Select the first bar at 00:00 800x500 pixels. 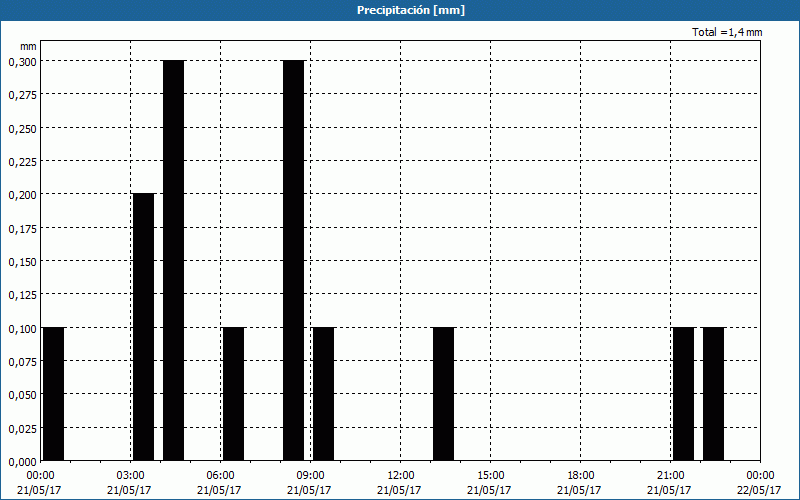click(x=54, y=394)
